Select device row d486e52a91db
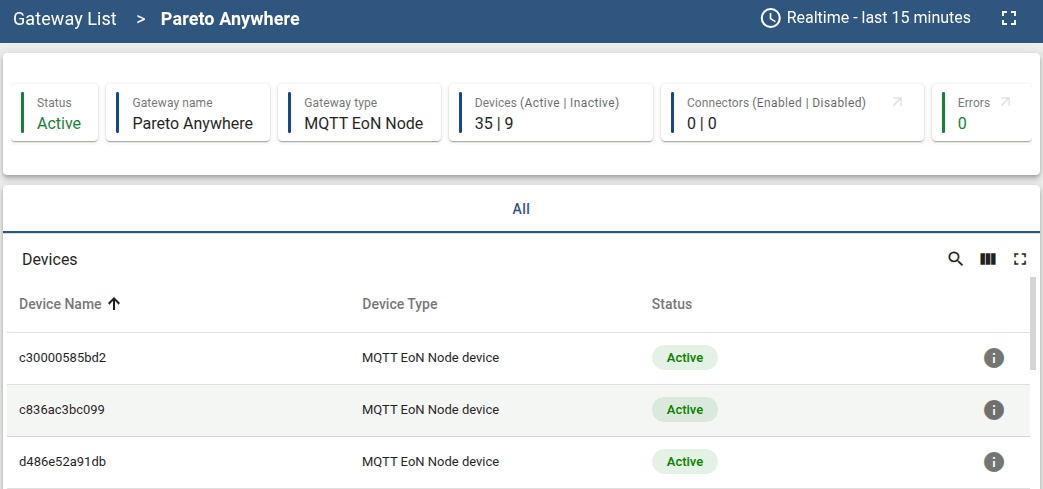This screenshot has height=489, width=1043. pos(518,462)
